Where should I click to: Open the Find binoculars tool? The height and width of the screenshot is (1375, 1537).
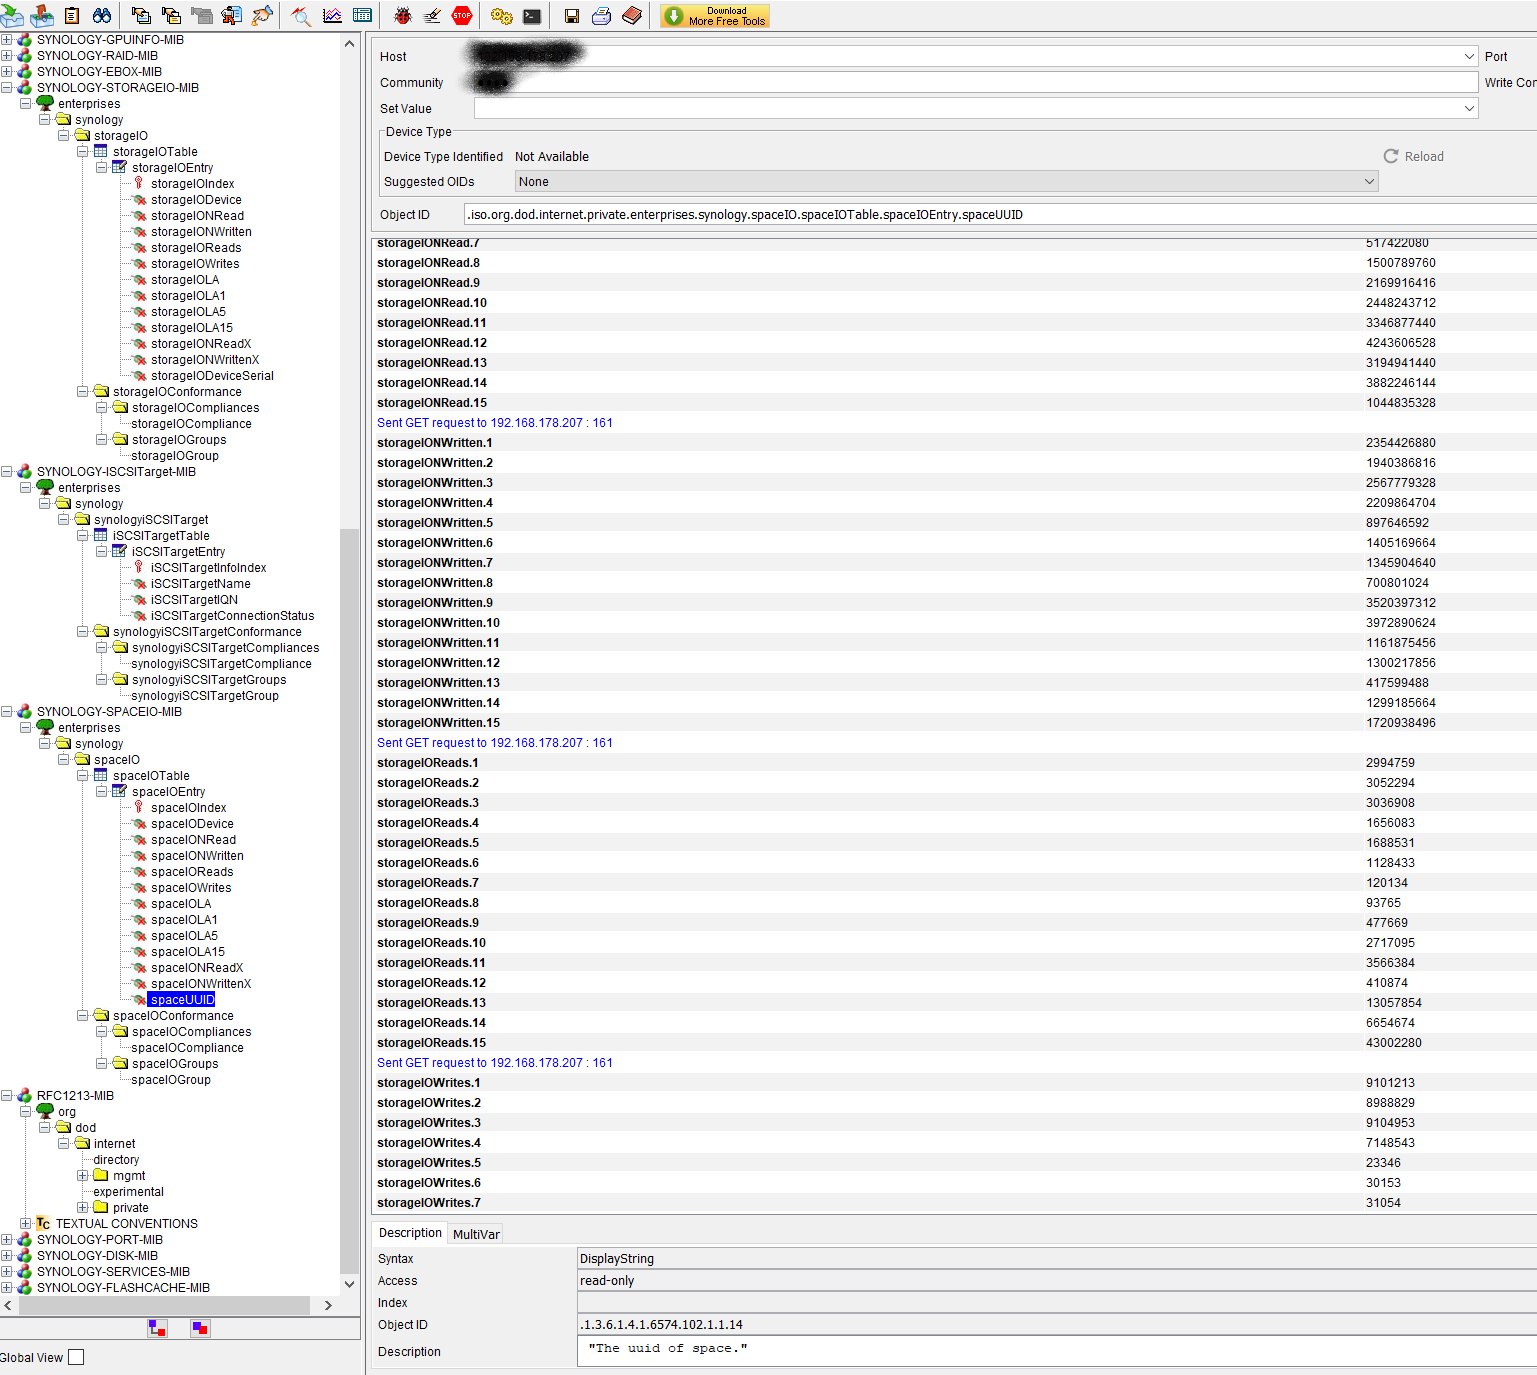tap(102, 16)
